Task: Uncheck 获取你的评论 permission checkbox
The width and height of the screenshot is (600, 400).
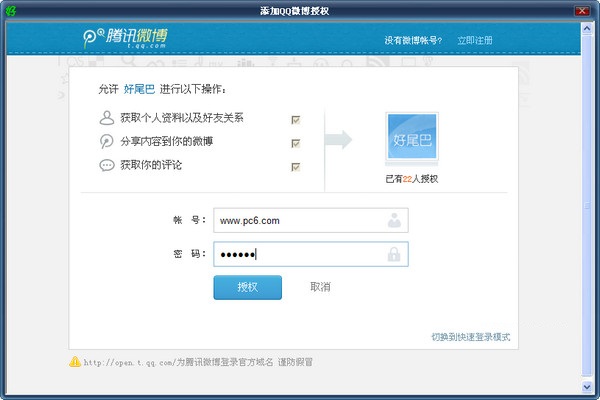Action: [295, 167]
